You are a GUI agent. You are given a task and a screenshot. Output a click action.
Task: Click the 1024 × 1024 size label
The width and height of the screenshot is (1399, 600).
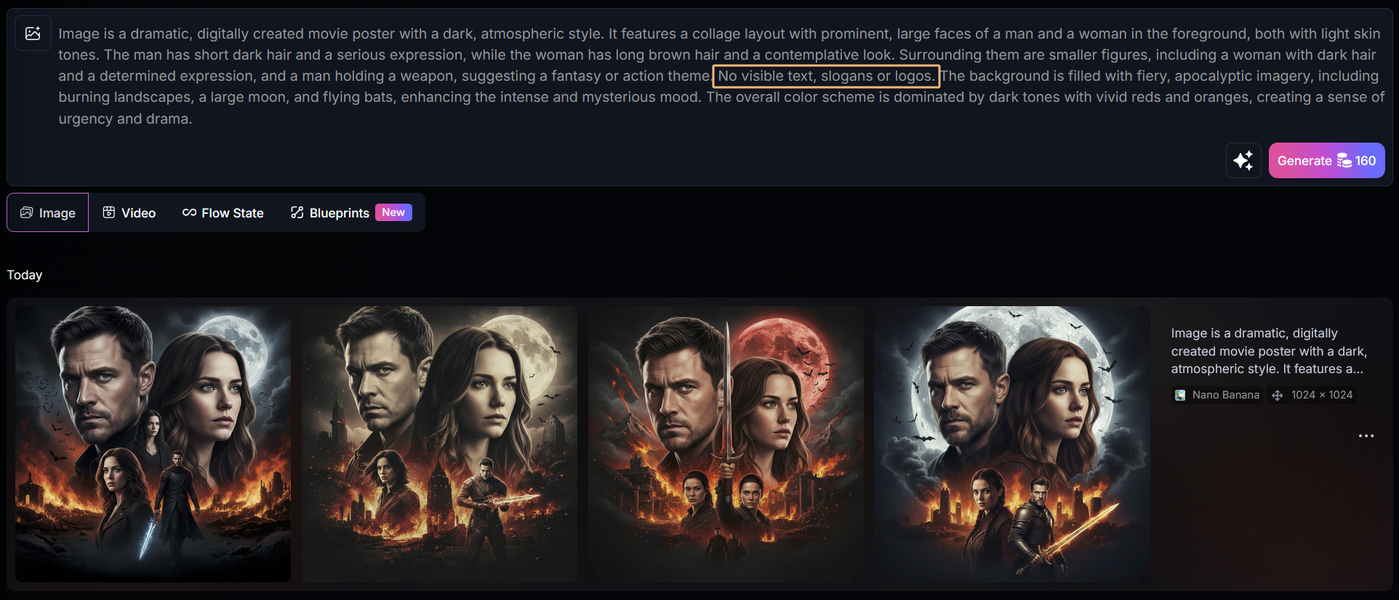pyautogui.click(x=1321, y=395)
